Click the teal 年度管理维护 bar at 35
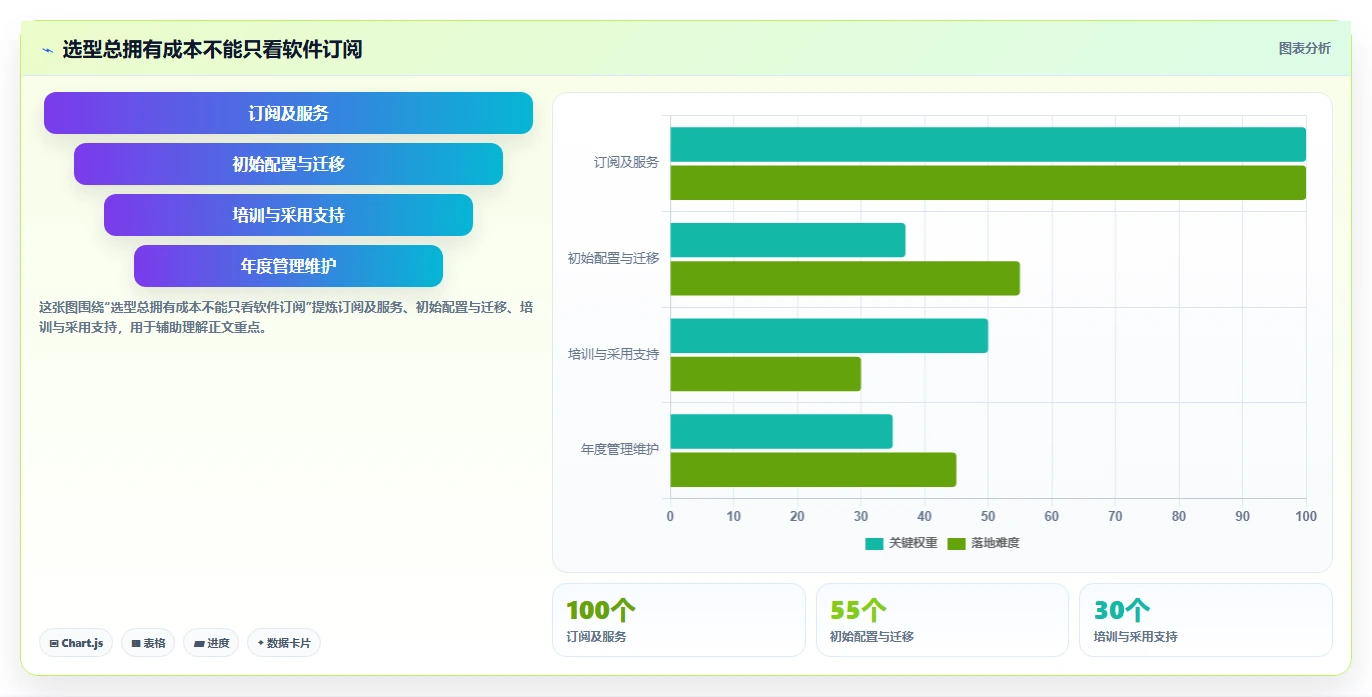This screenshot has height=697, width=1372. coord(781,431)
